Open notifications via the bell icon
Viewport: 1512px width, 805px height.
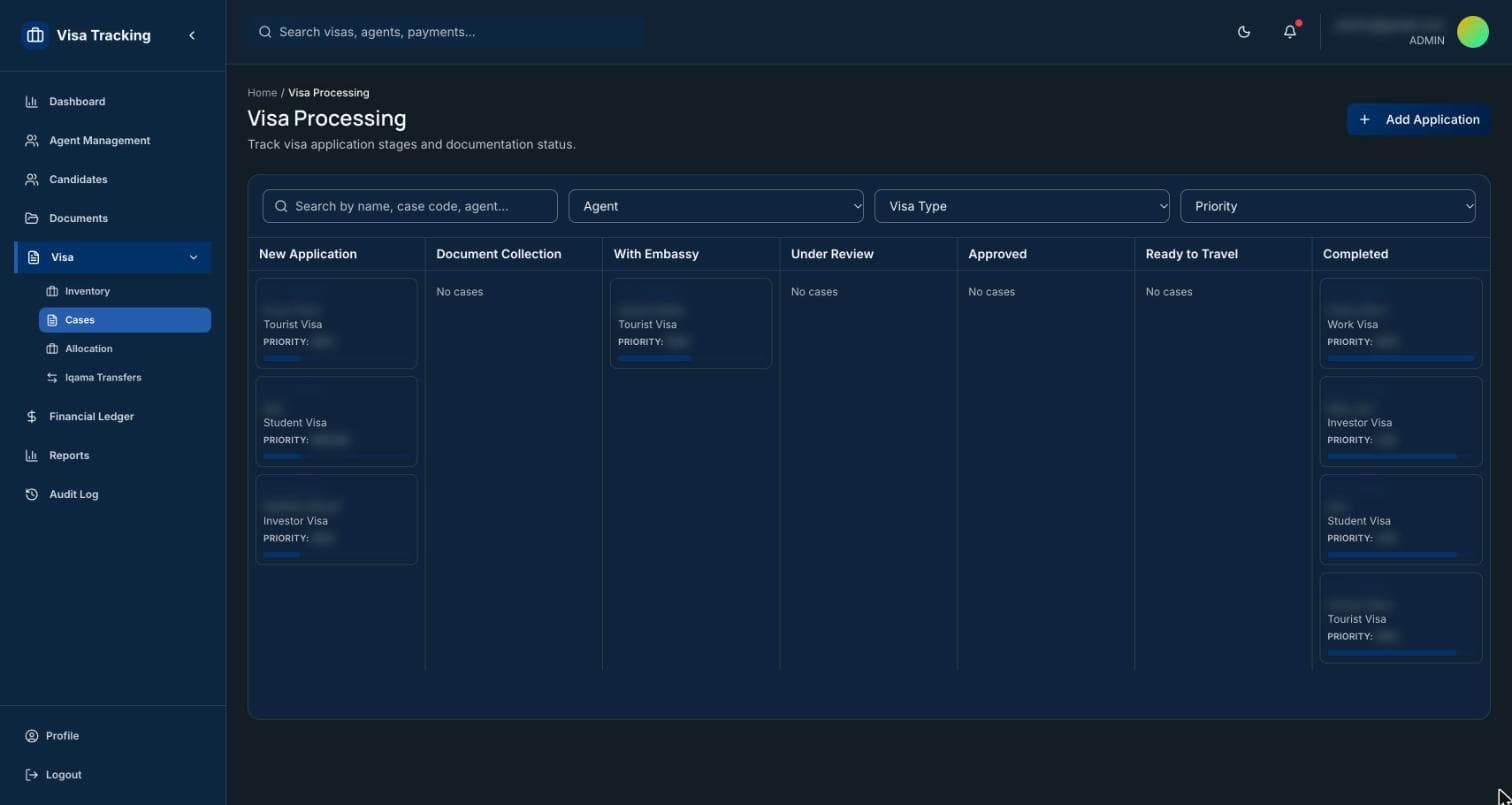(1290, 32)
